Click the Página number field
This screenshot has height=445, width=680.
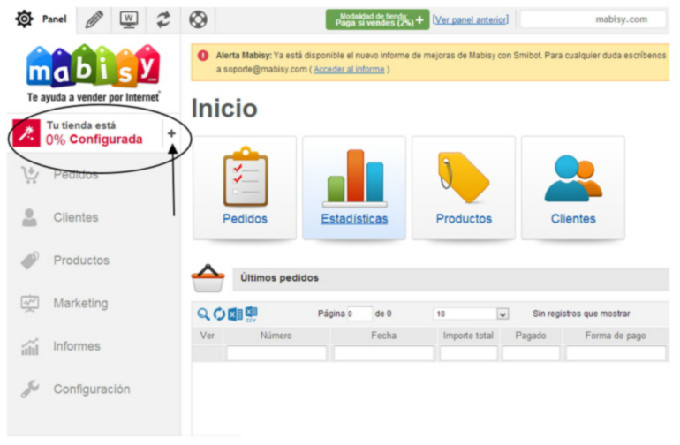tap(360, 314)
